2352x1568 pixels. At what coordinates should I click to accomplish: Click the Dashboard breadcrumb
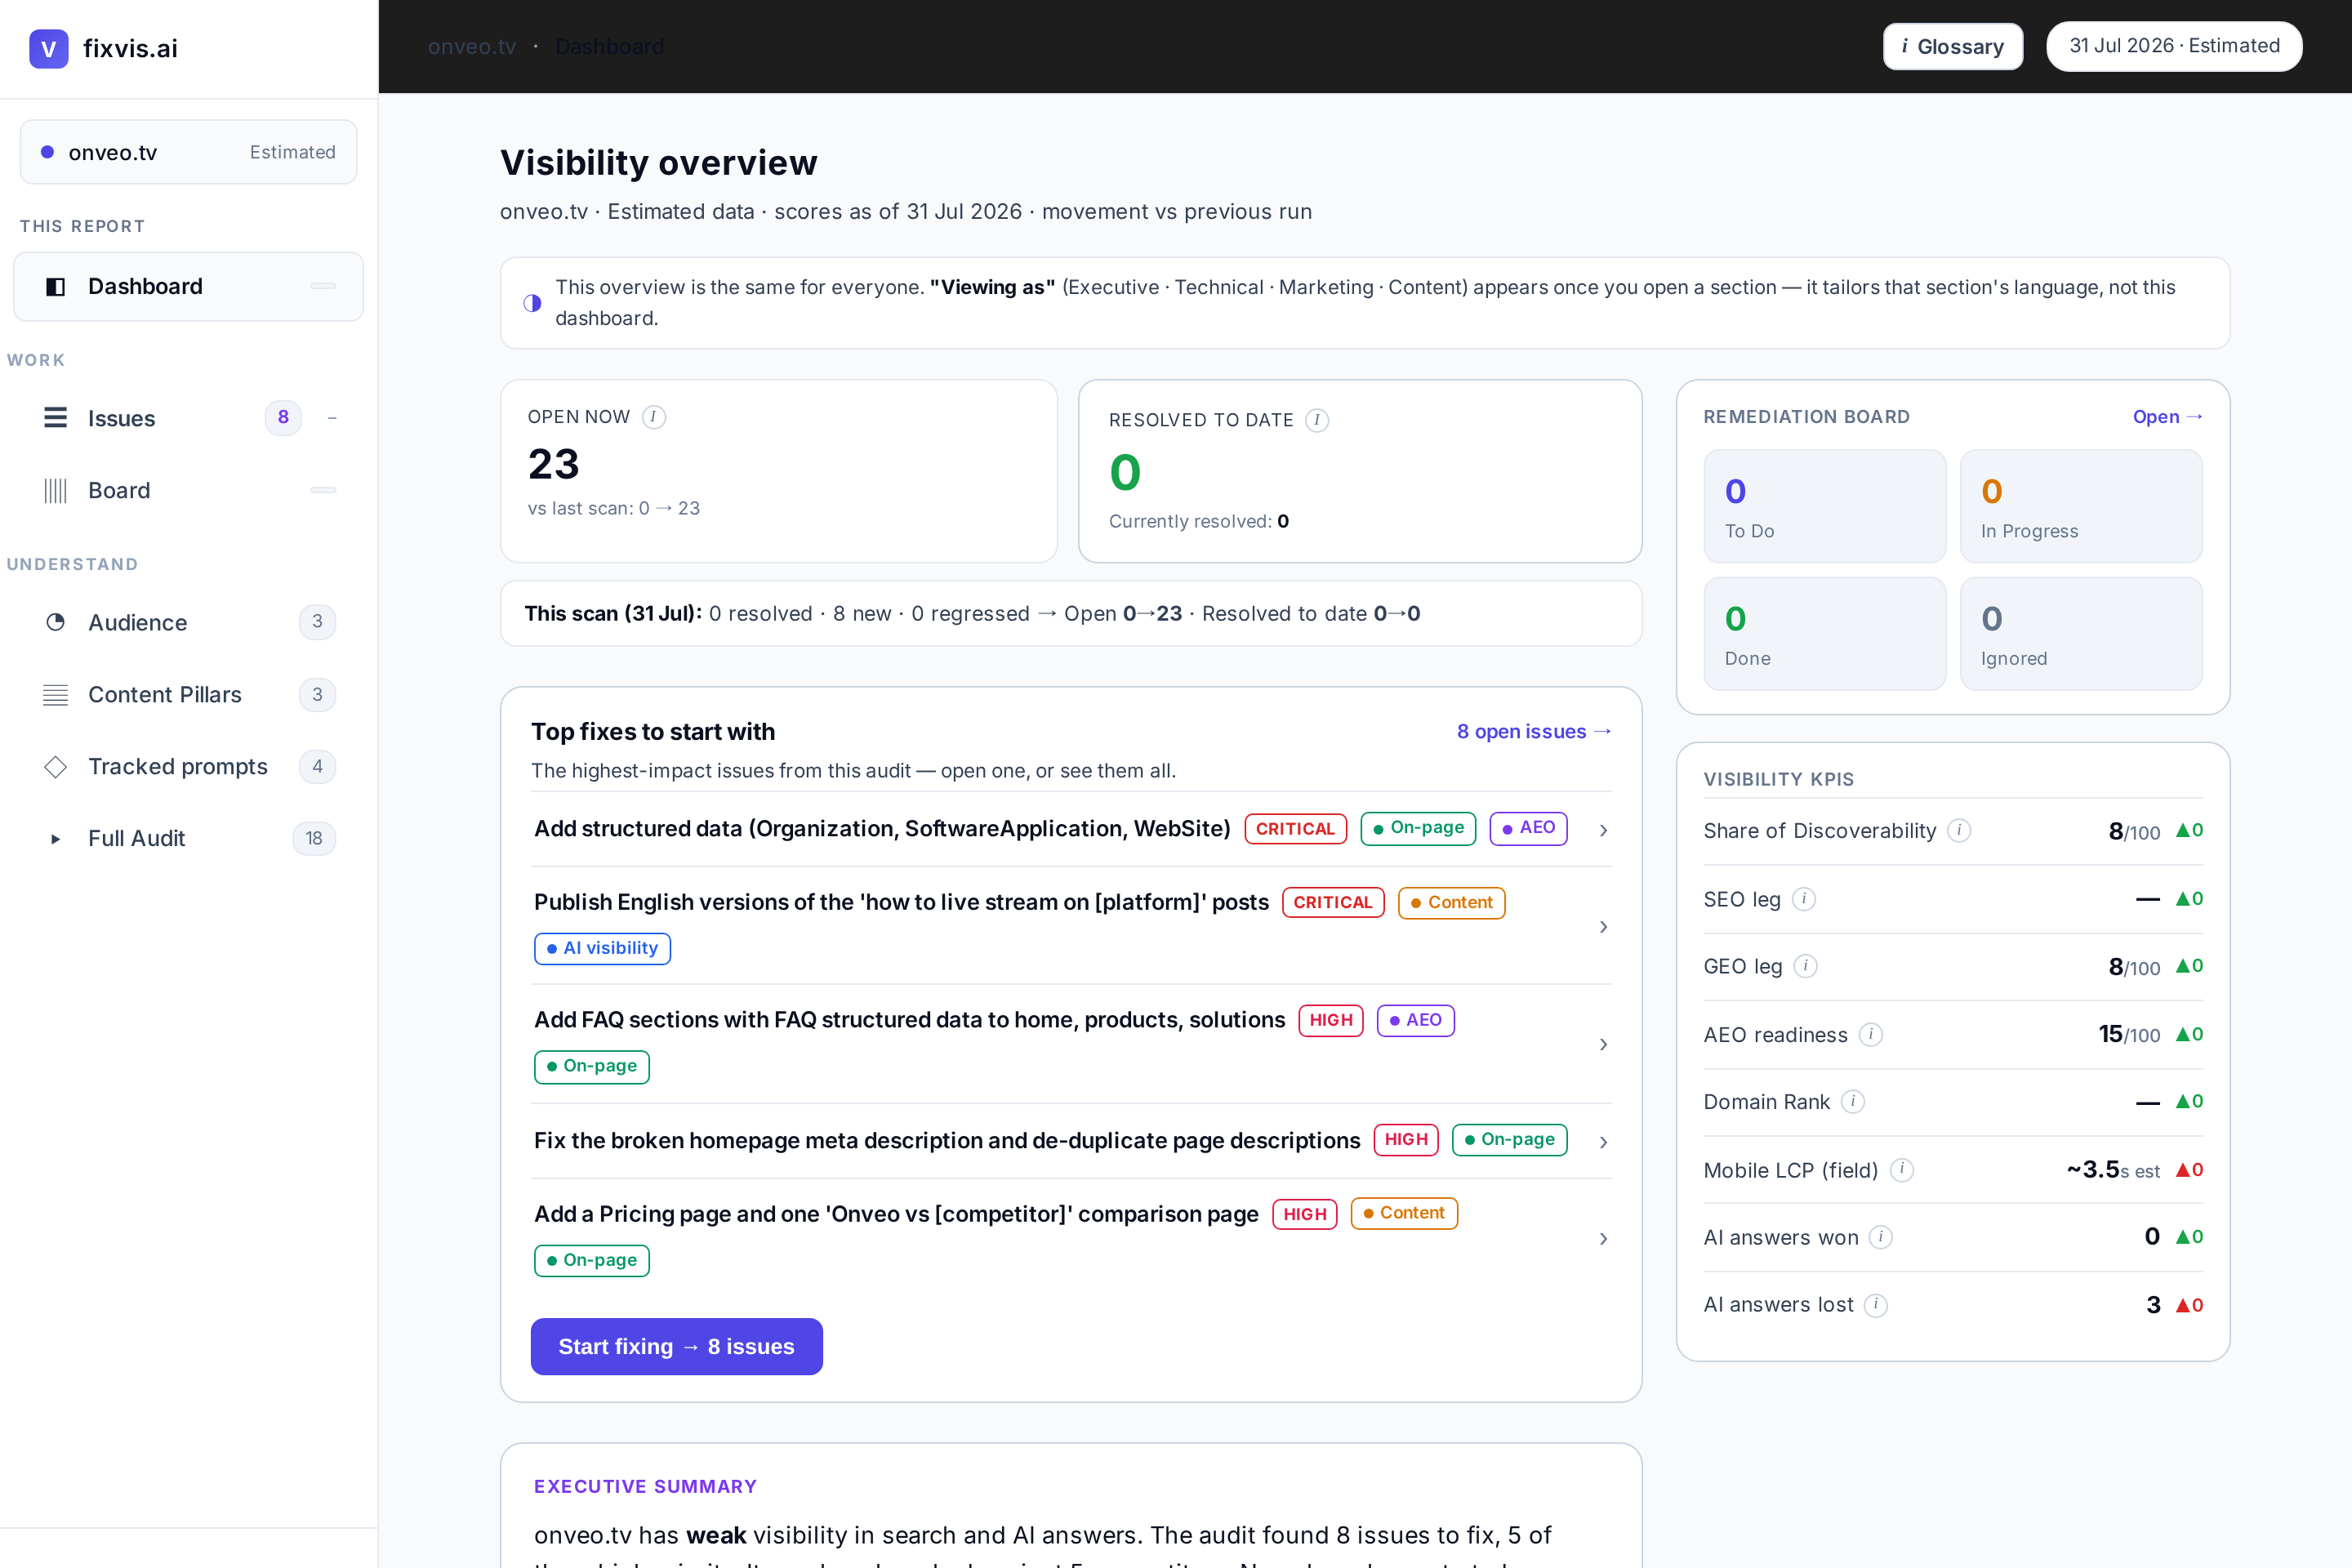pos(609,46)
